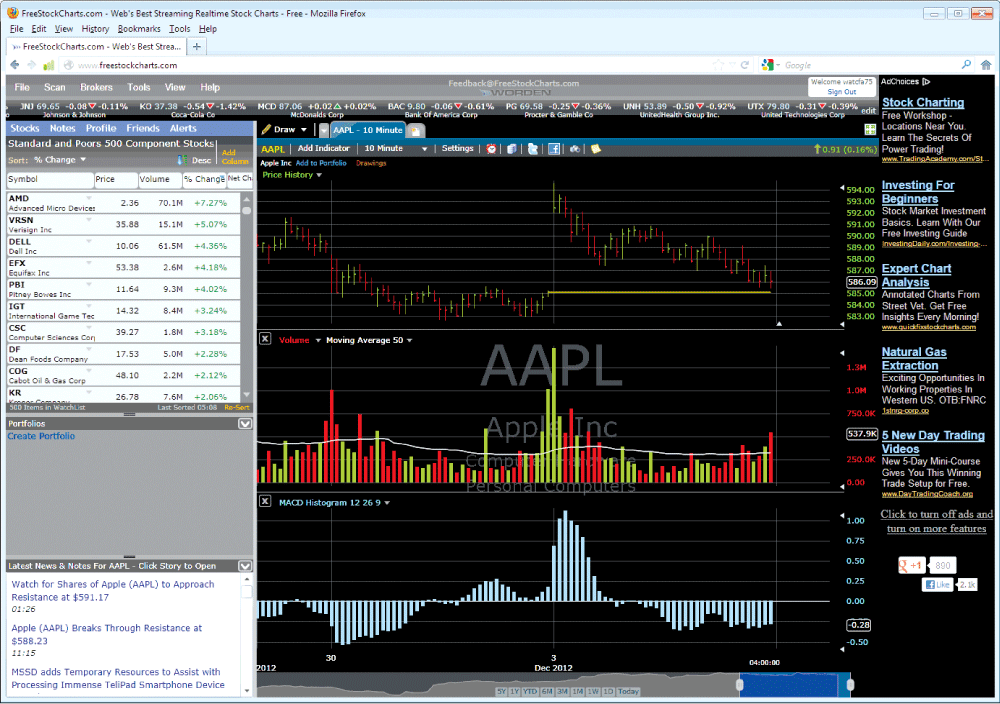1000x704 pixels.
Task: Click the AdChoices icon
Action: pyautogui.click(x=926, y=82)
